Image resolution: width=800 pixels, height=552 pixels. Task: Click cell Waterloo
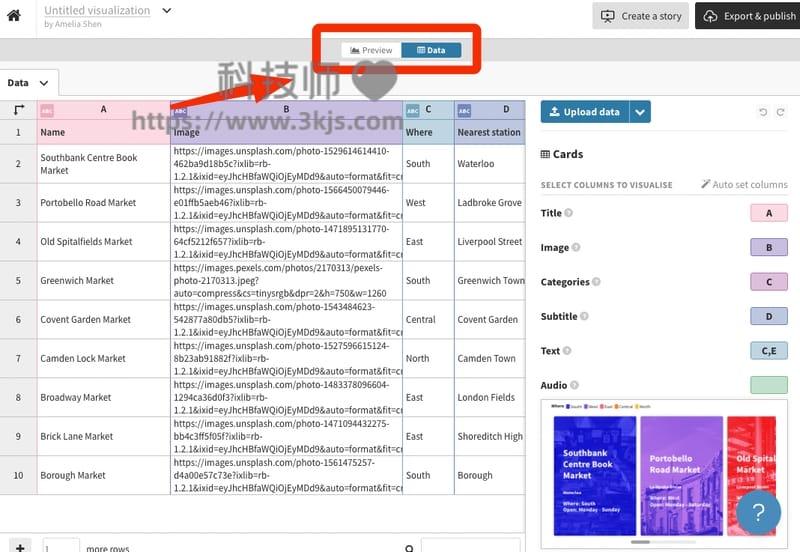(x=490, y=164)
